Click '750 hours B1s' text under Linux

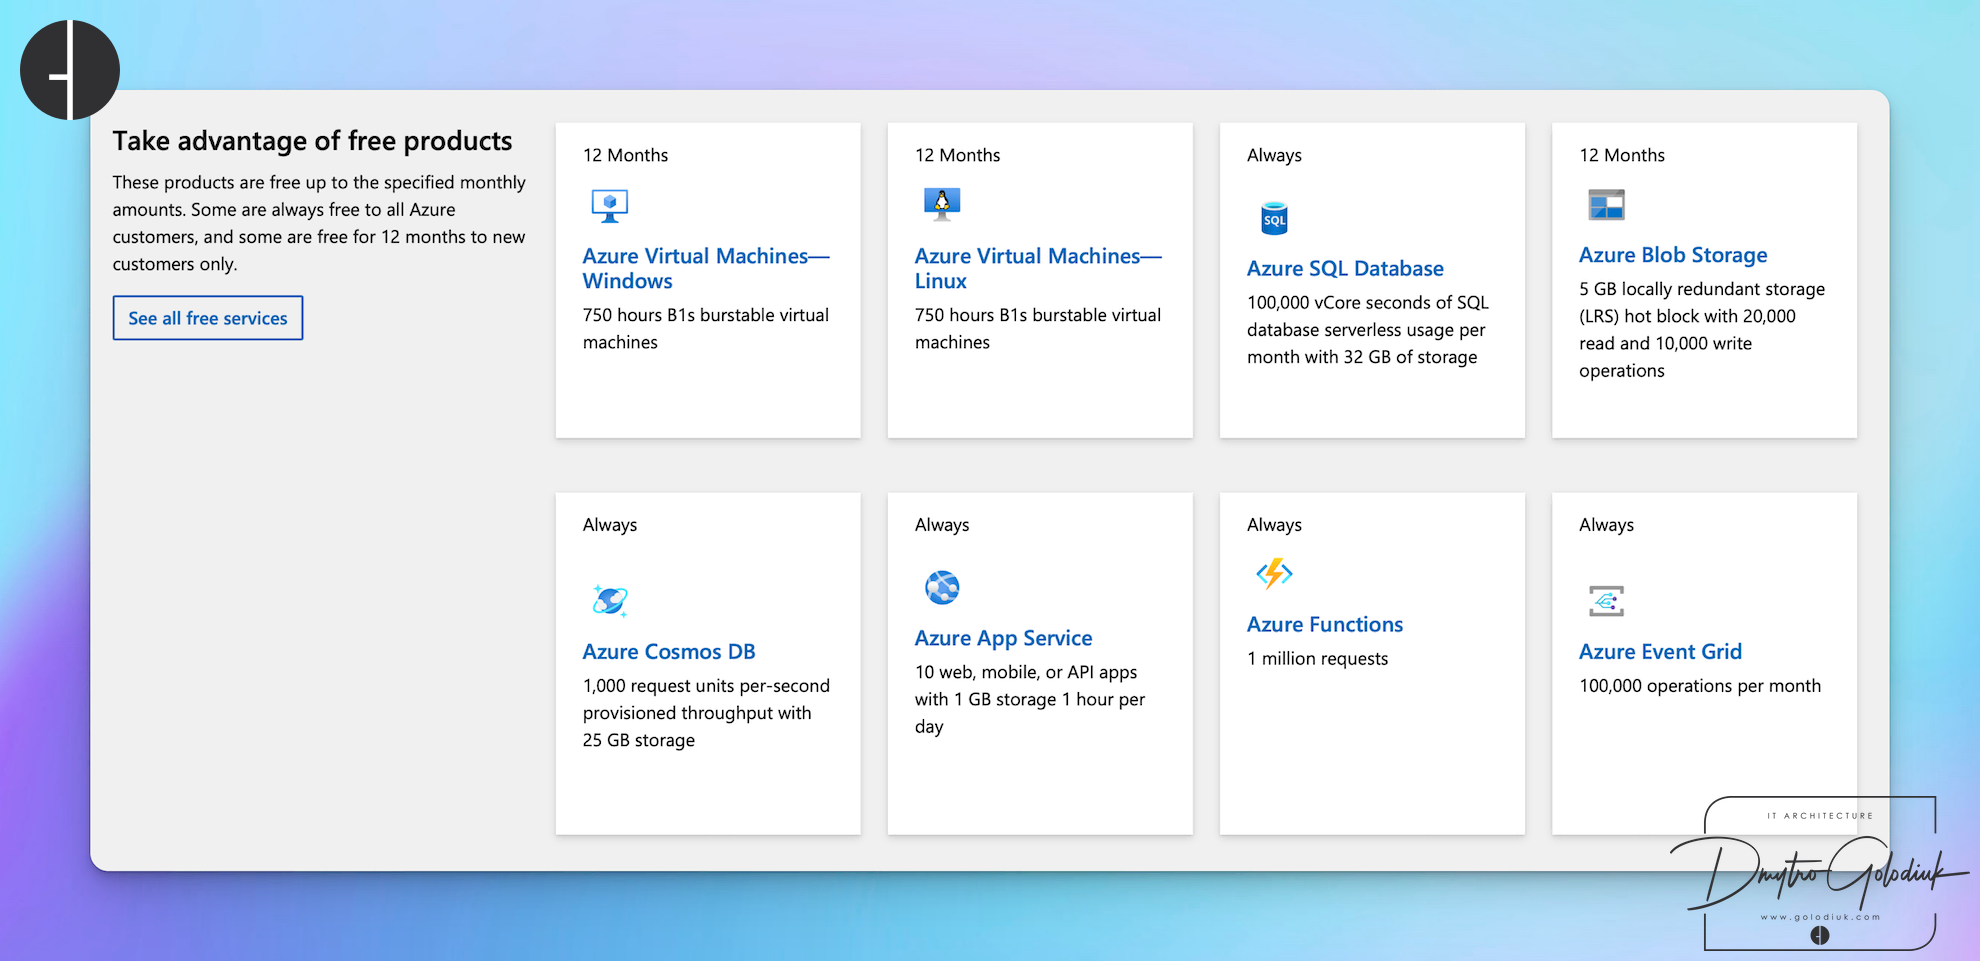1038,328
